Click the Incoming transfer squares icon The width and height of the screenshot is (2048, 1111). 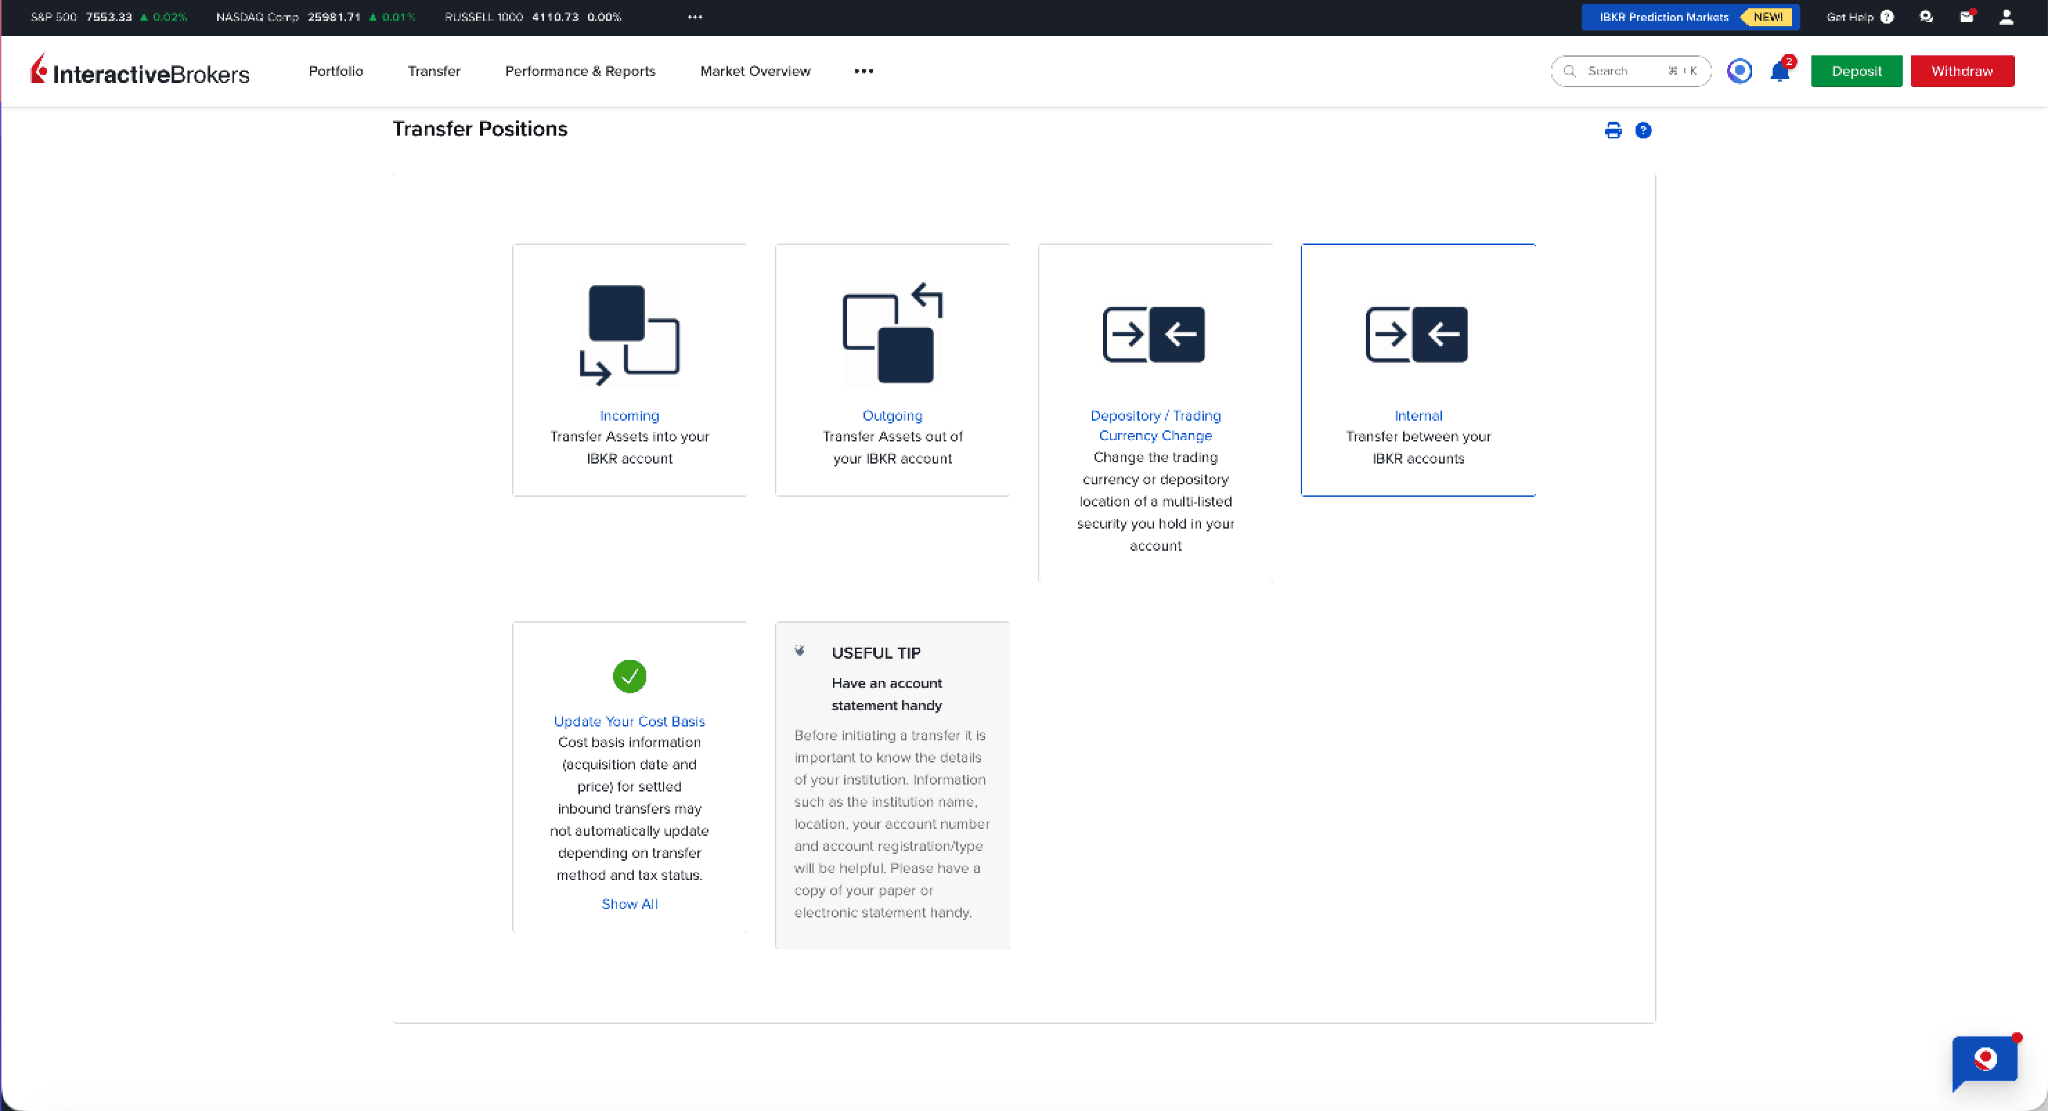[x=630, y=335]
